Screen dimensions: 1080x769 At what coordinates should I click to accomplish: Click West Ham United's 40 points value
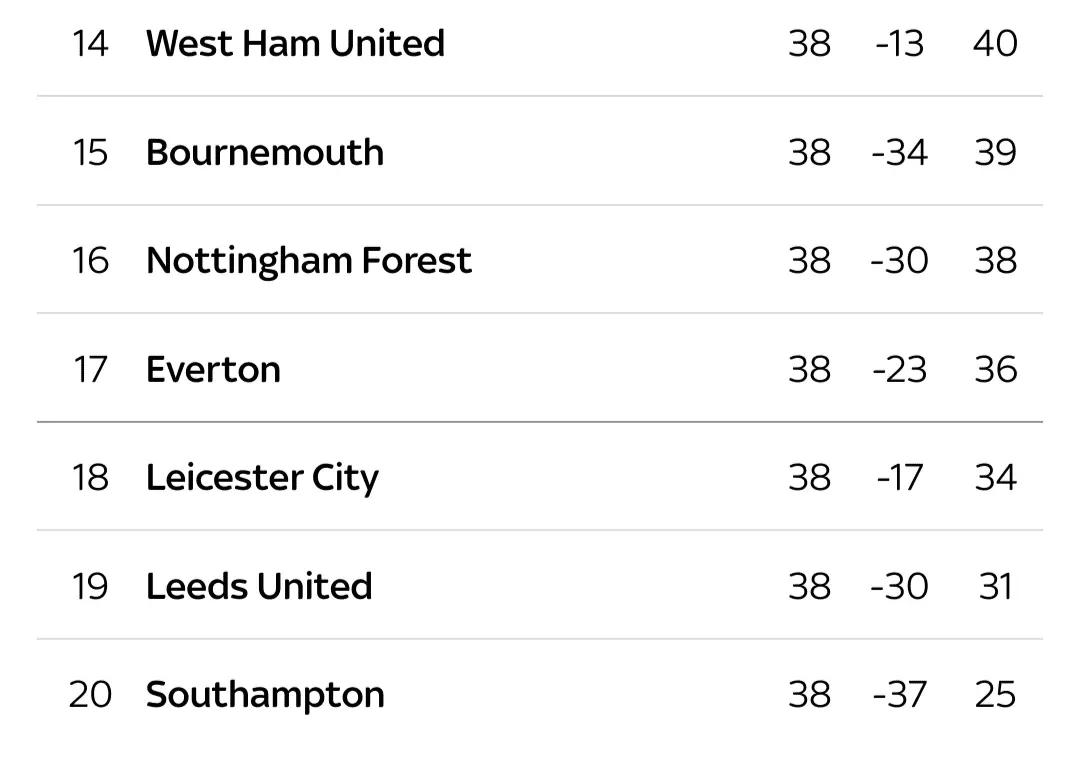coord(995,43)
